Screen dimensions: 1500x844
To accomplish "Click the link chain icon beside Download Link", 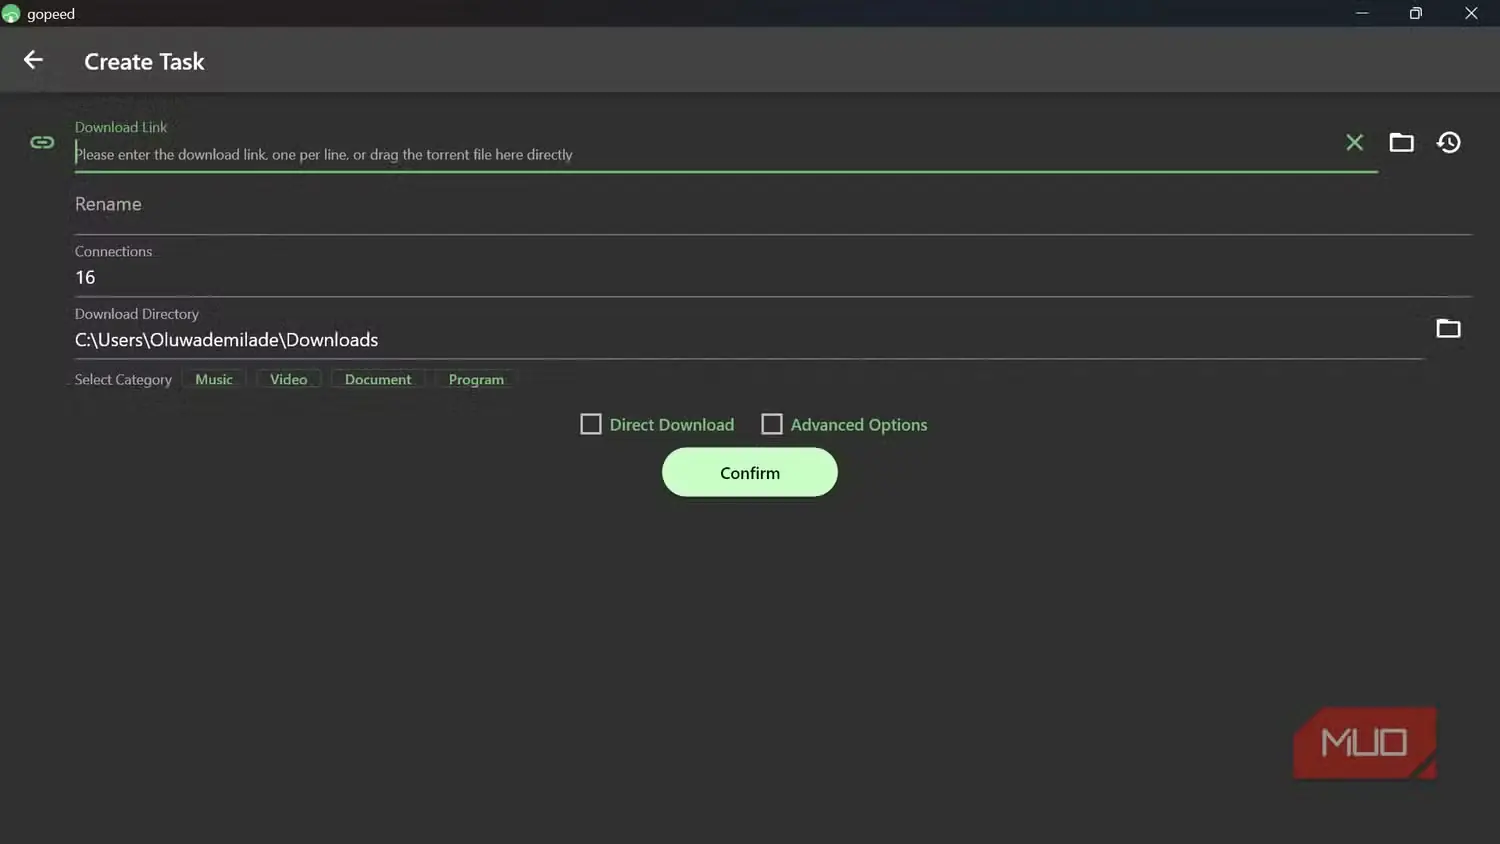I will [x=42, y=142].
